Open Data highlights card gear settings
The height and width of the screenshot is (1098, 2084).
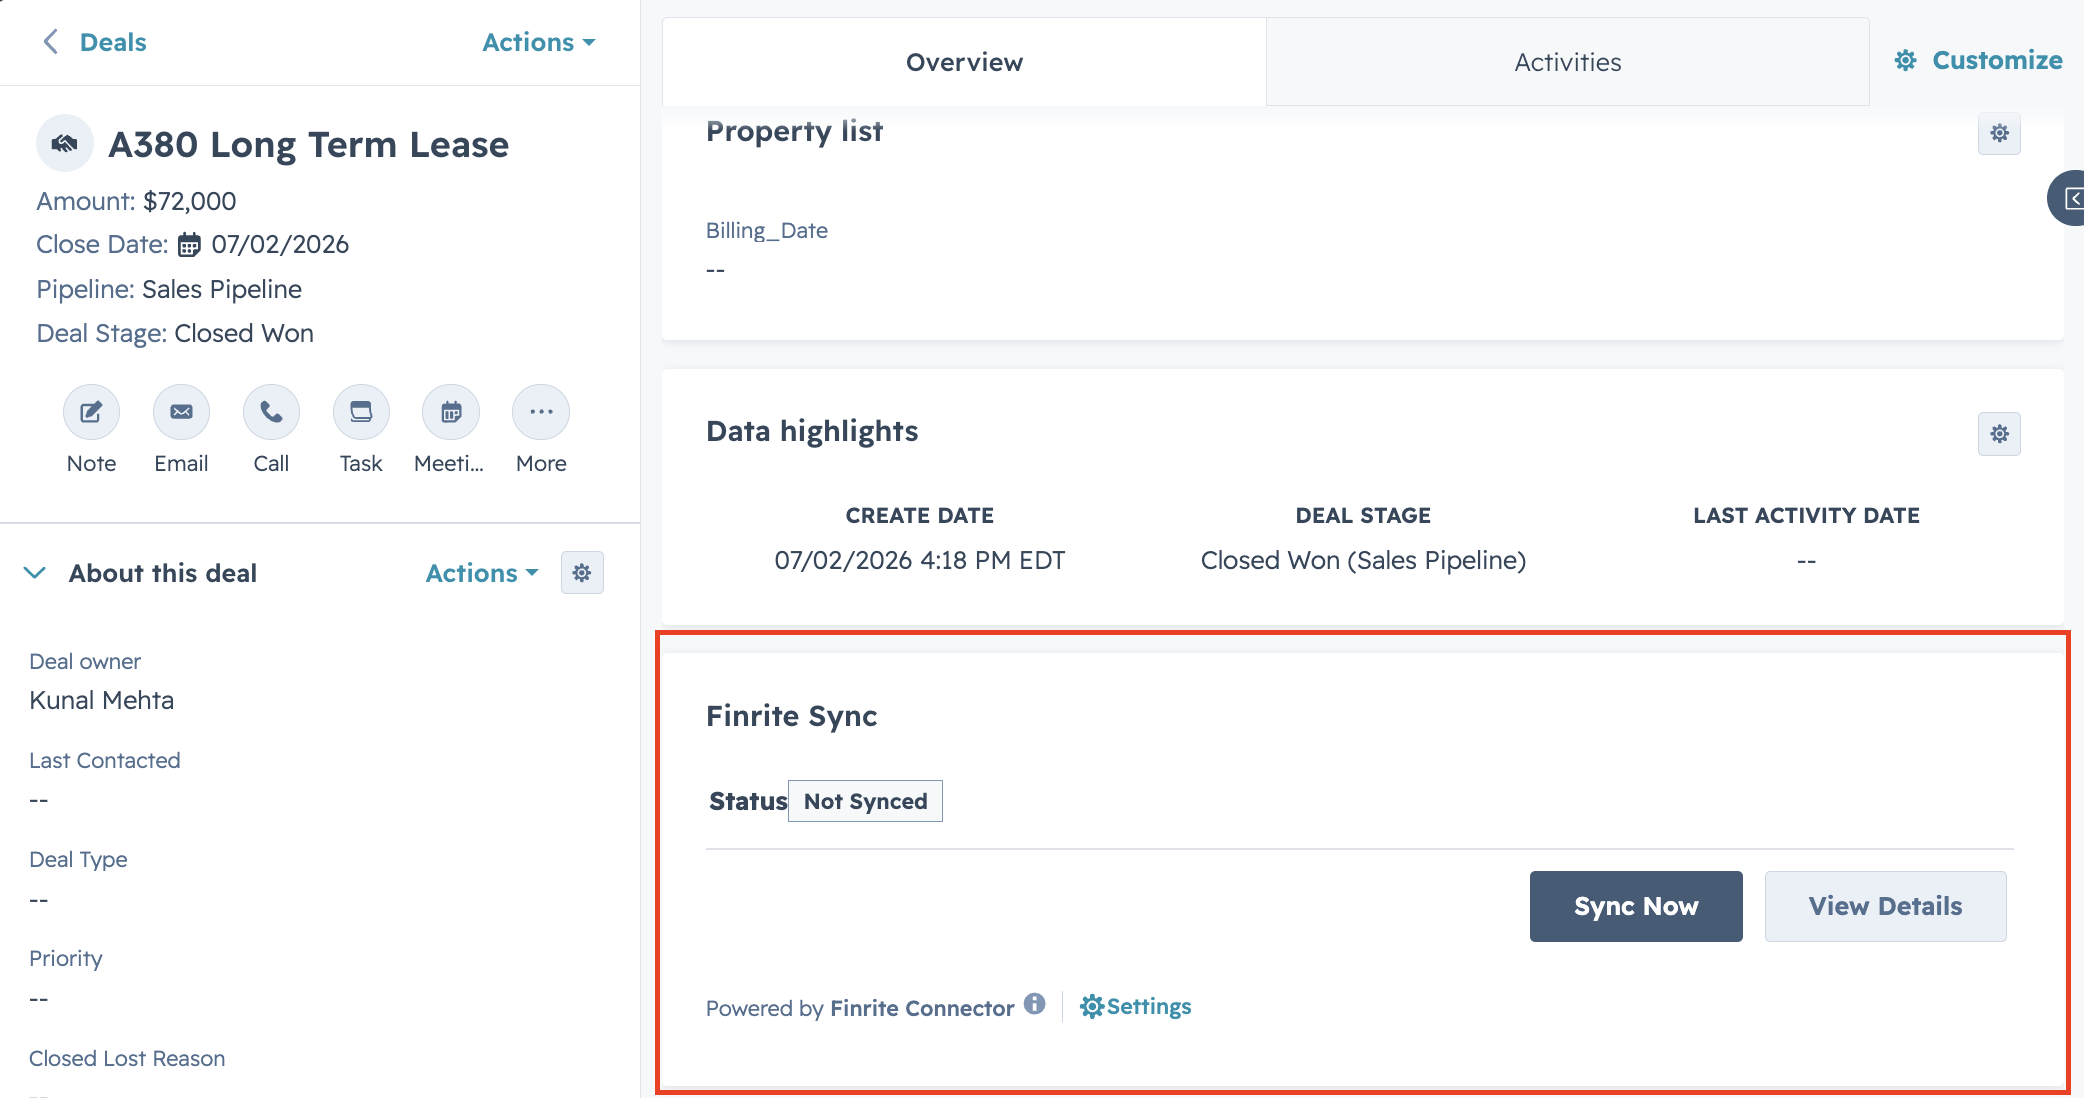tap(1999, 434)
